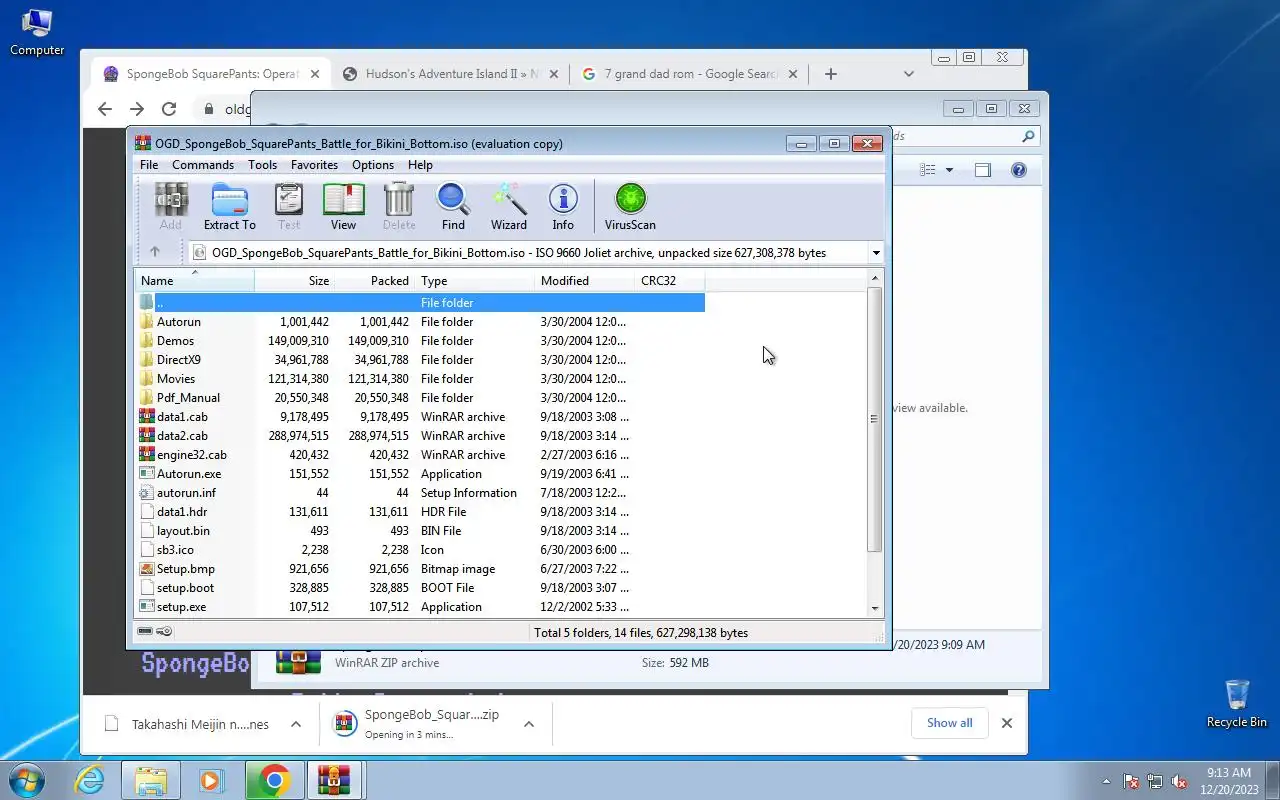This screenshot has height=800, width=1280.
Task: Click Show all downloads button
Action: [949, 723]
